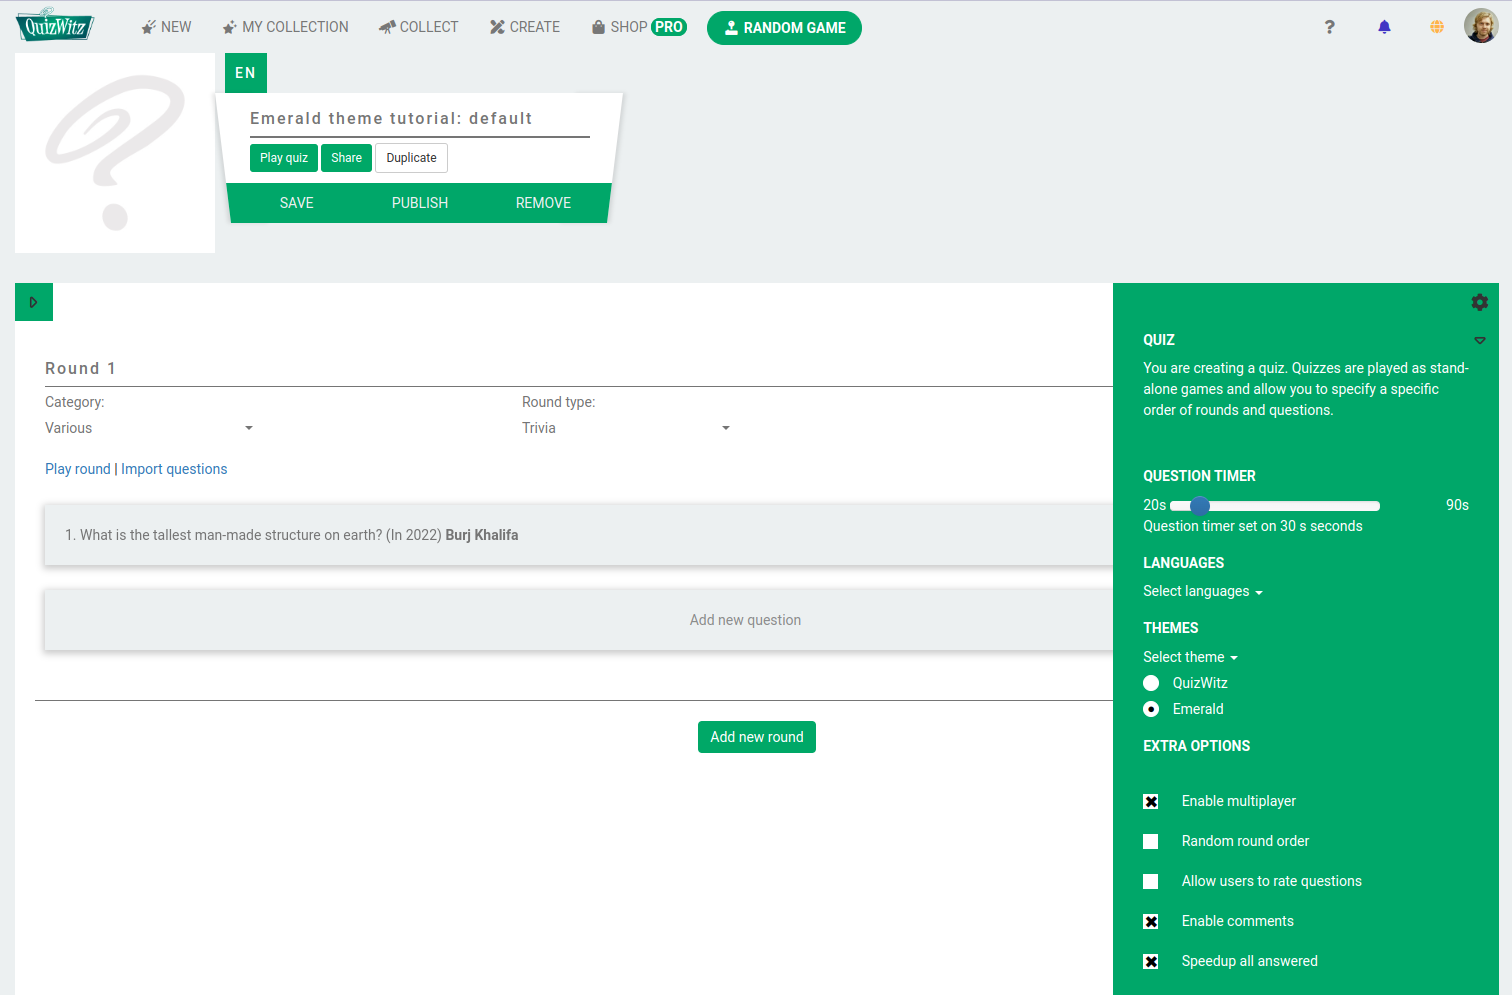Open the Import questions link
1512x995 pixels.
pos(174,468)
